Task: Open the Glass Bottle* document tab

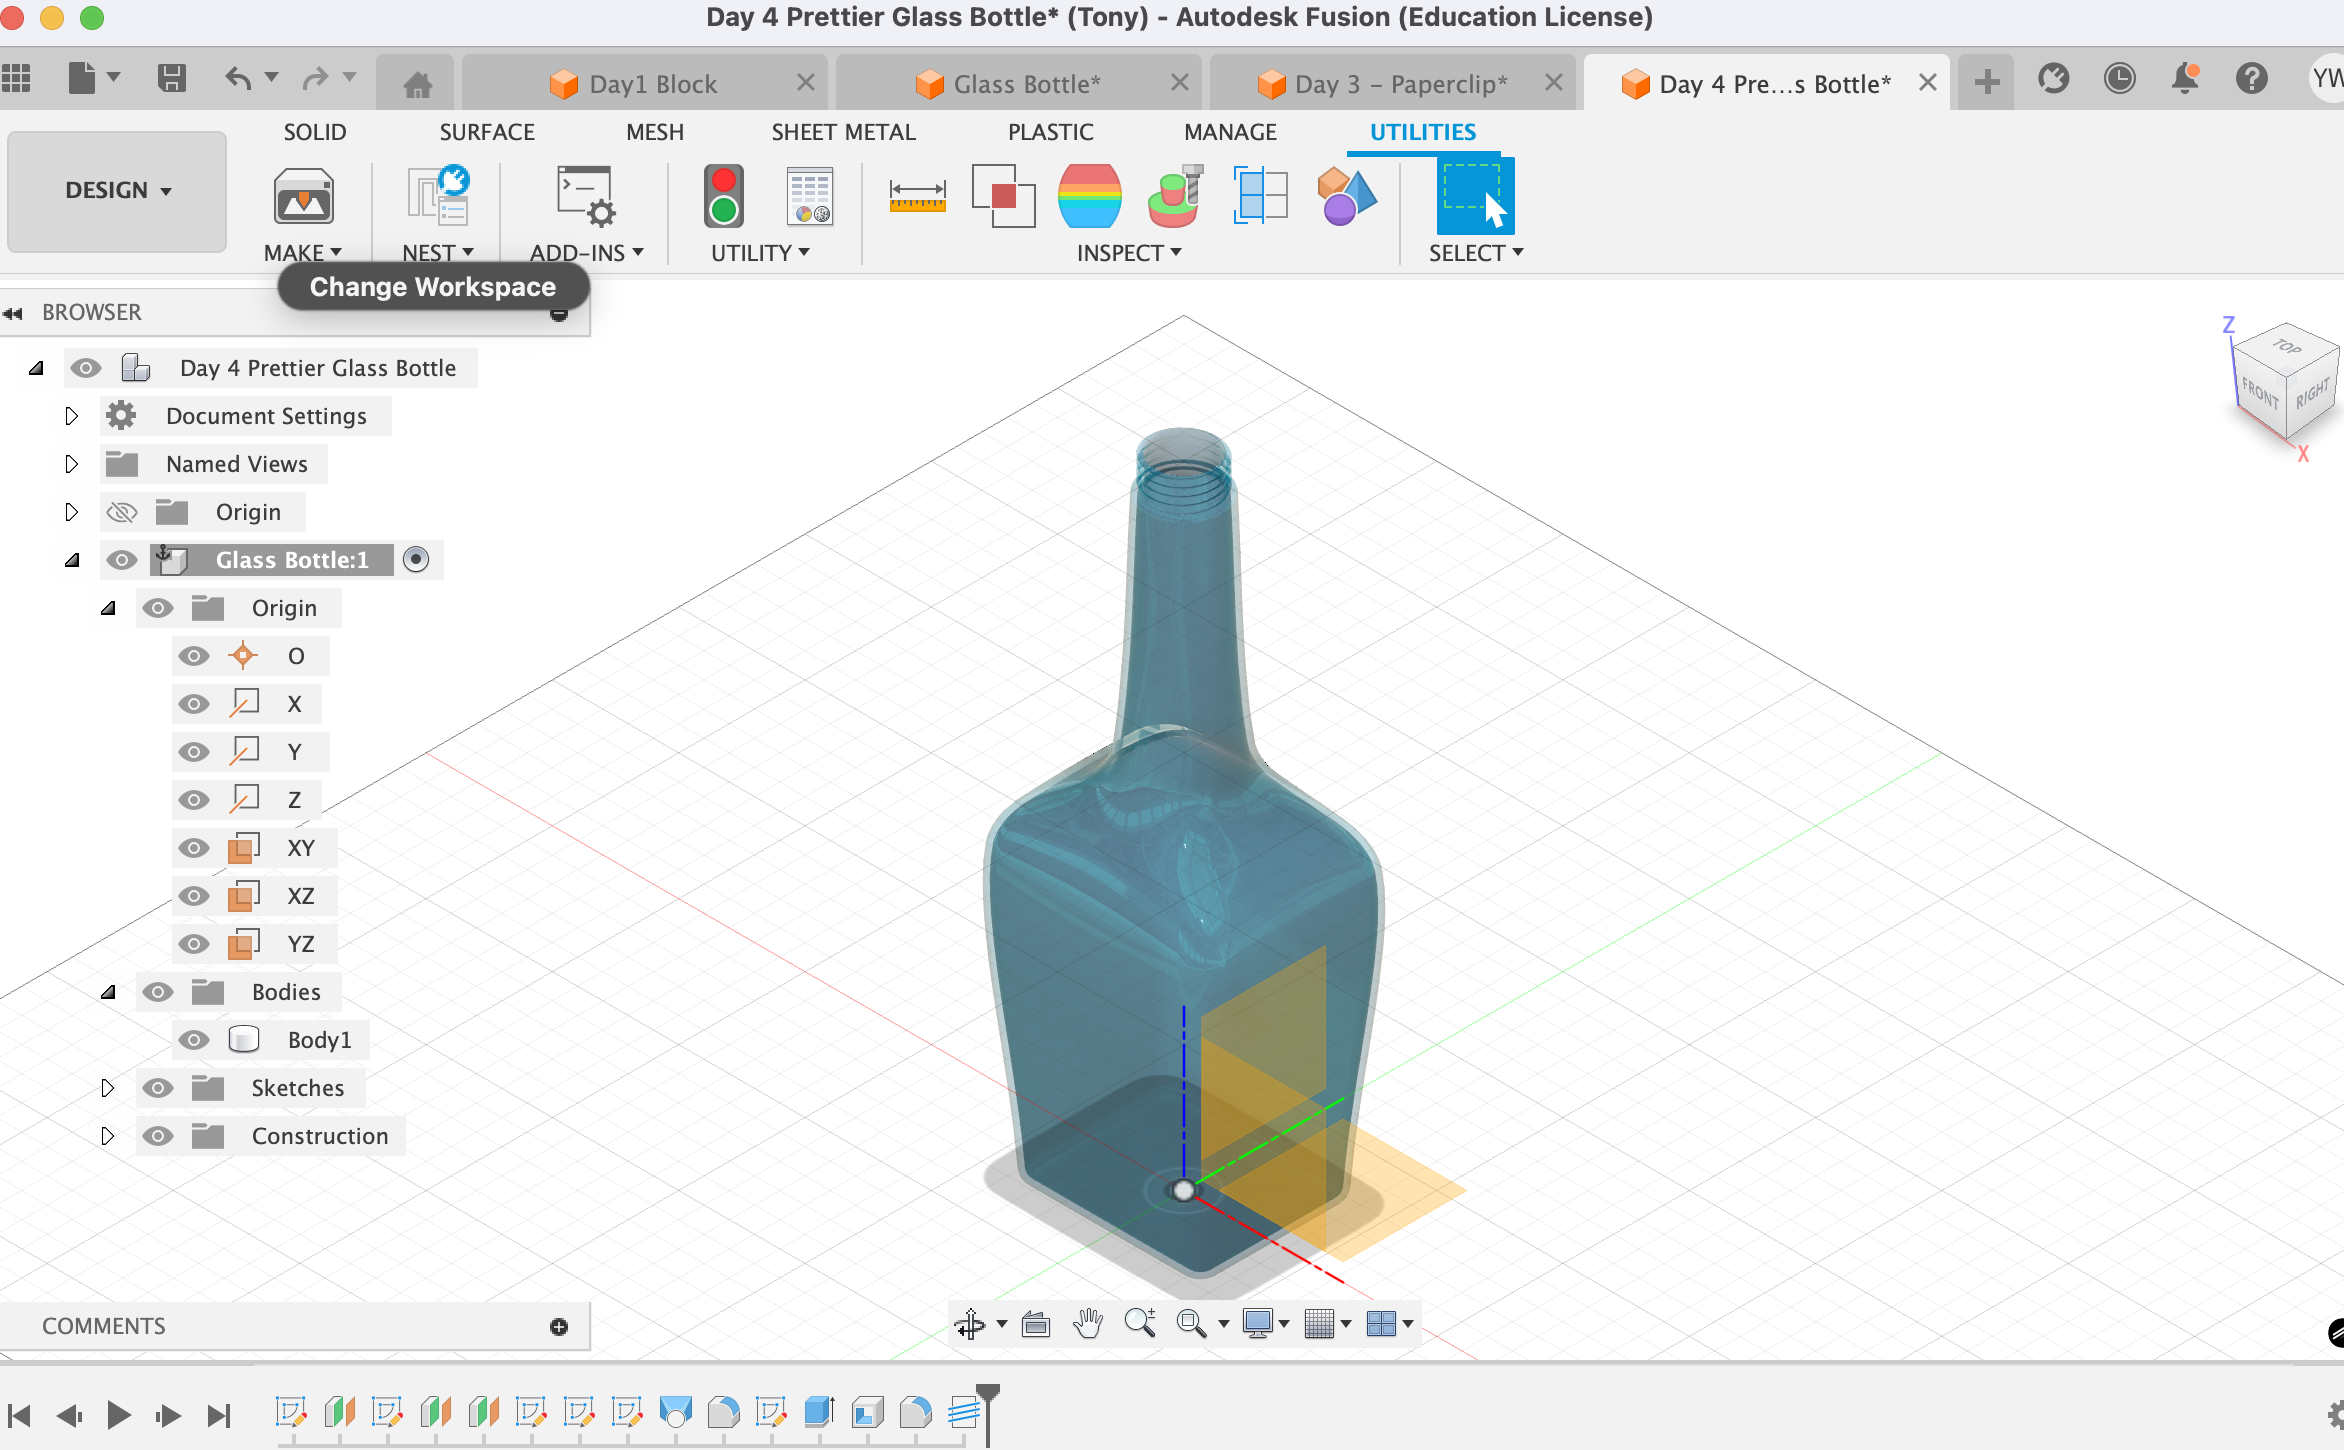Action: point(1026,84)
